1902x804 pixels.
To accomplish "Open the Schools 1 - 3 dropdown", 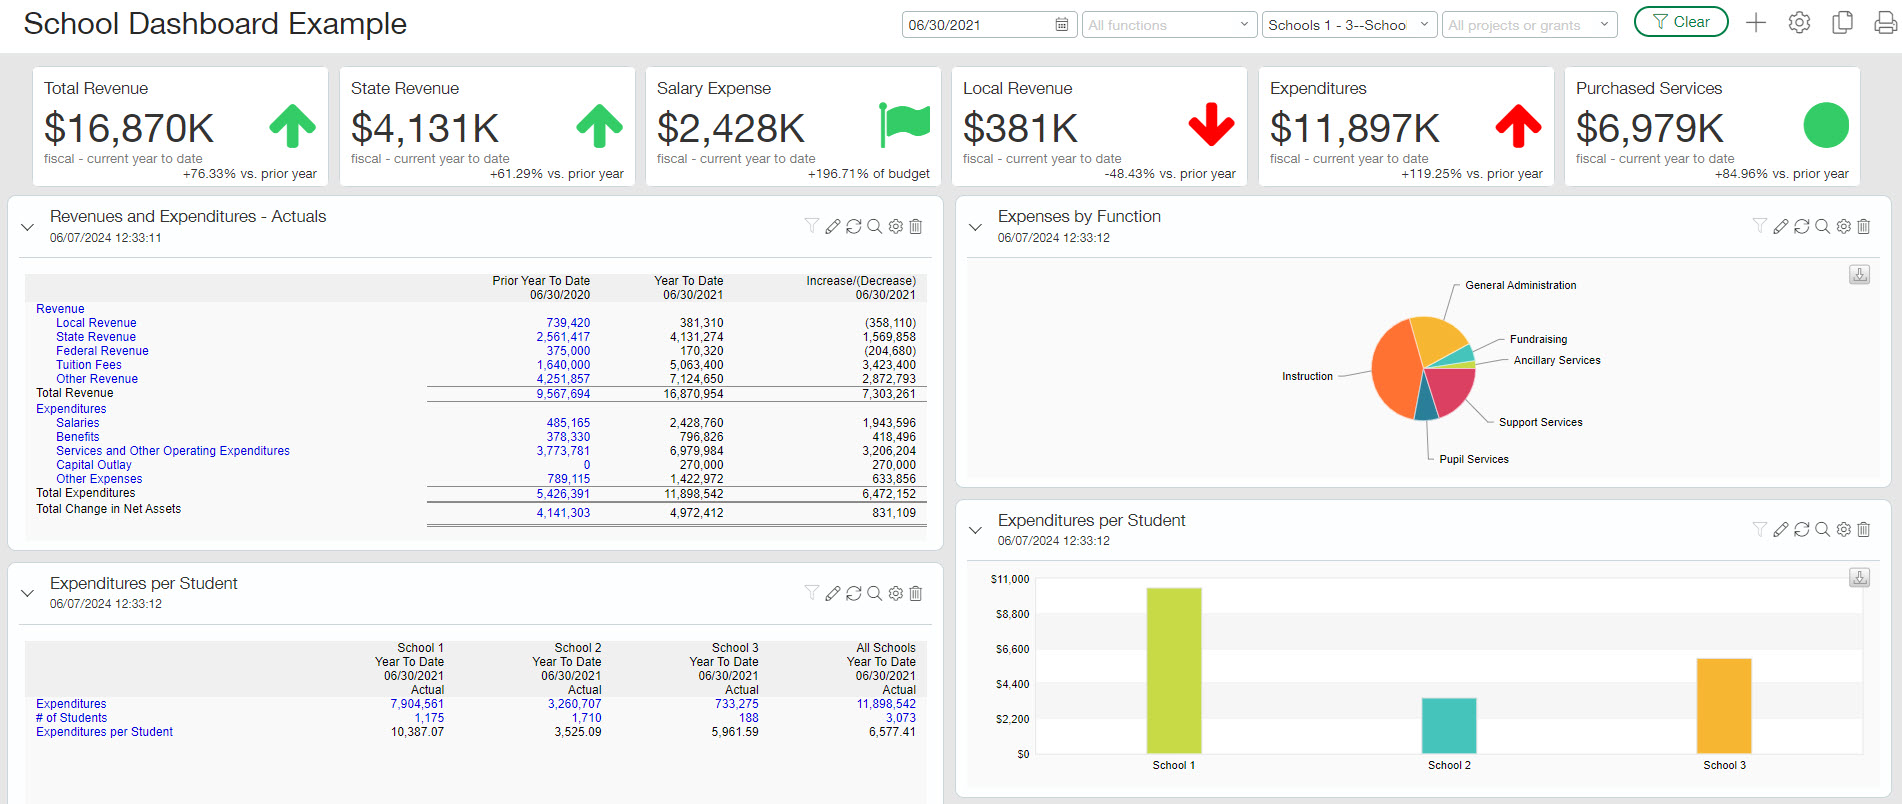I will [1349, 25].
